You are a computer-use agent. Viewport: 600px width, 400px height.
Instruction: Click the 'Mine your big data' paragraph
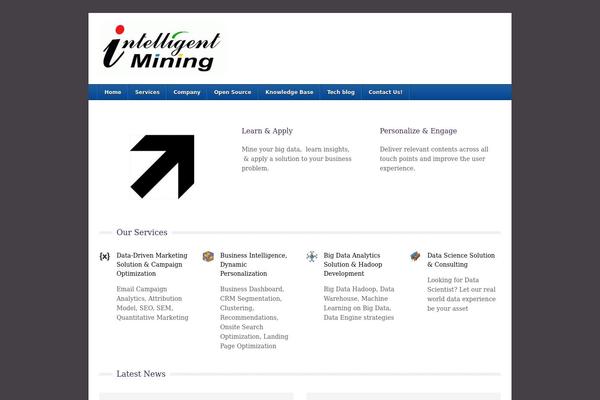click(297, 159)
